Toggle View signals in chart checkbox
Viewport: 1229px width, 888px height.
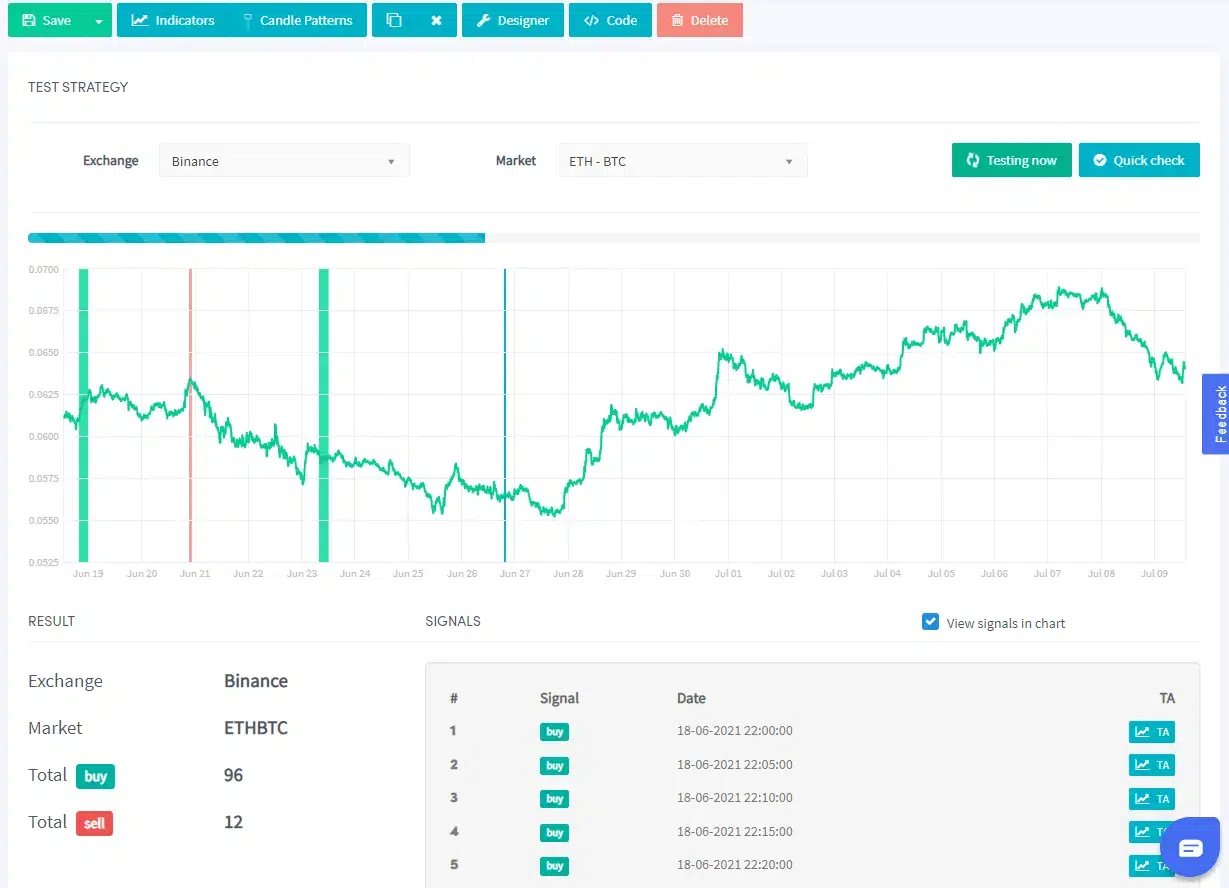point(930,622)
